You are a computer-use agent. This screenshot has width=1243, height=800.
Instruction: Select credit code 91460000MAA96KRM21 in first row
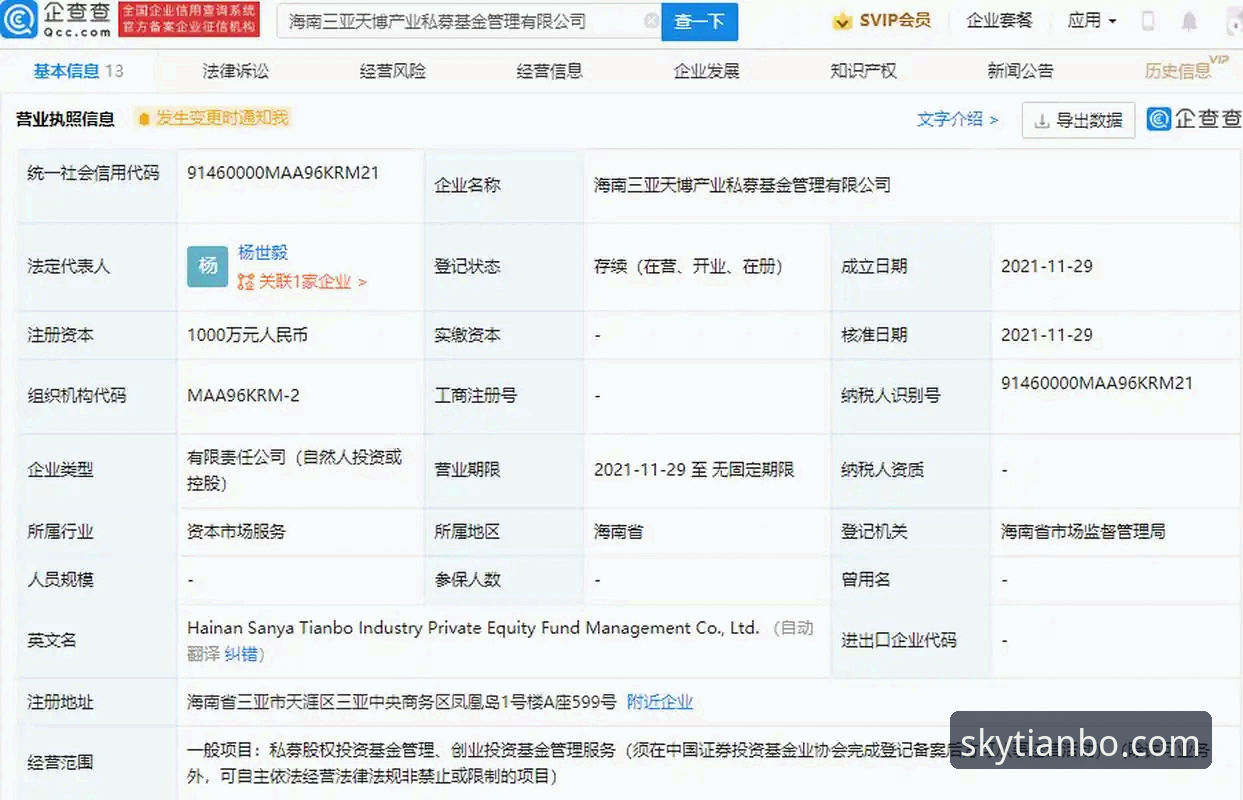point(283,172)
